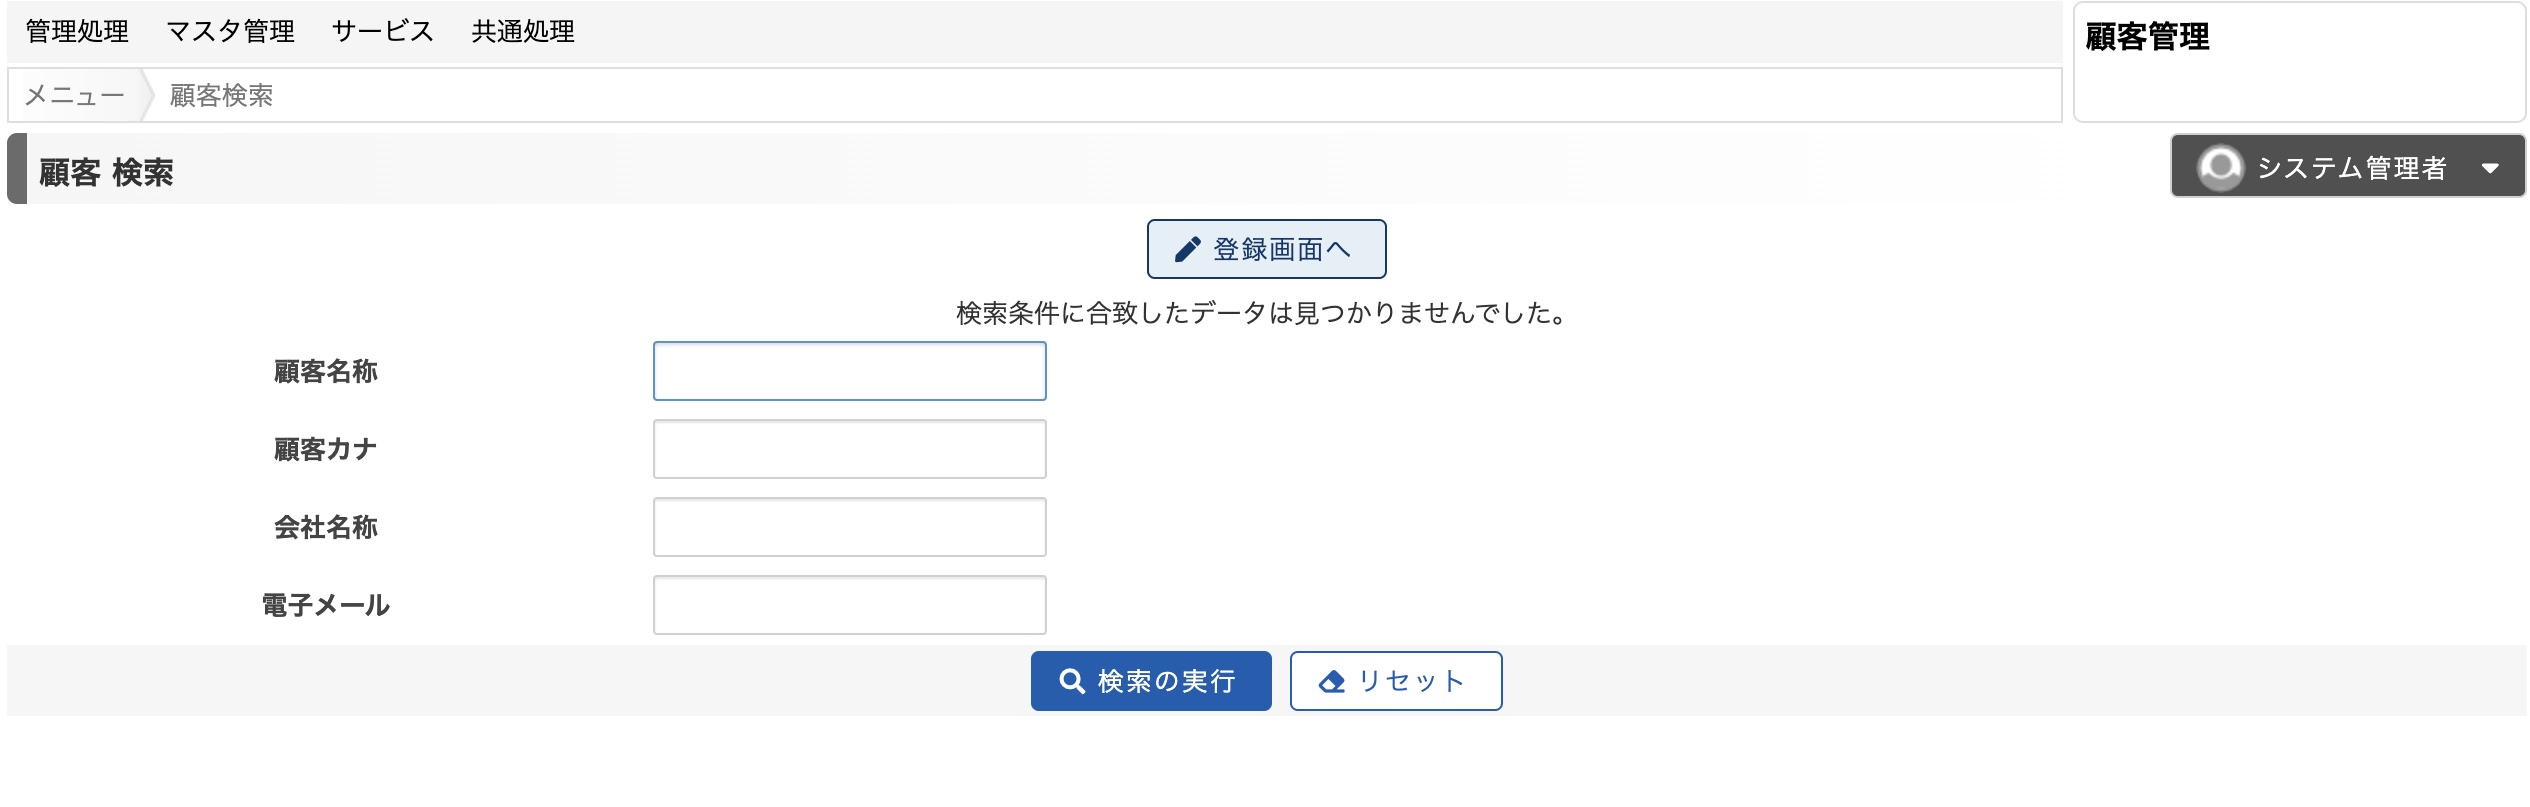2530x807 pixels.
Task: Click the リセット button label
Action: (x=1412, y=681)
